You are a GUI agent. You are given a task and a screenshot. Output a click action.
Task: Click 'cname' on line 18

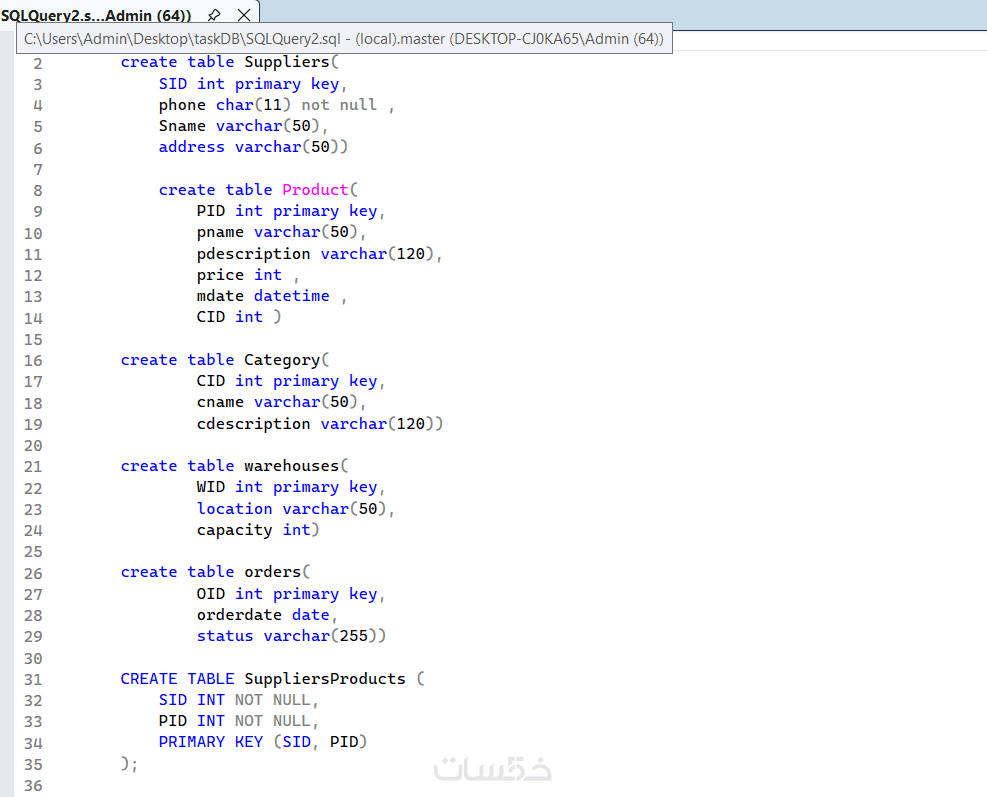[220, 402]
